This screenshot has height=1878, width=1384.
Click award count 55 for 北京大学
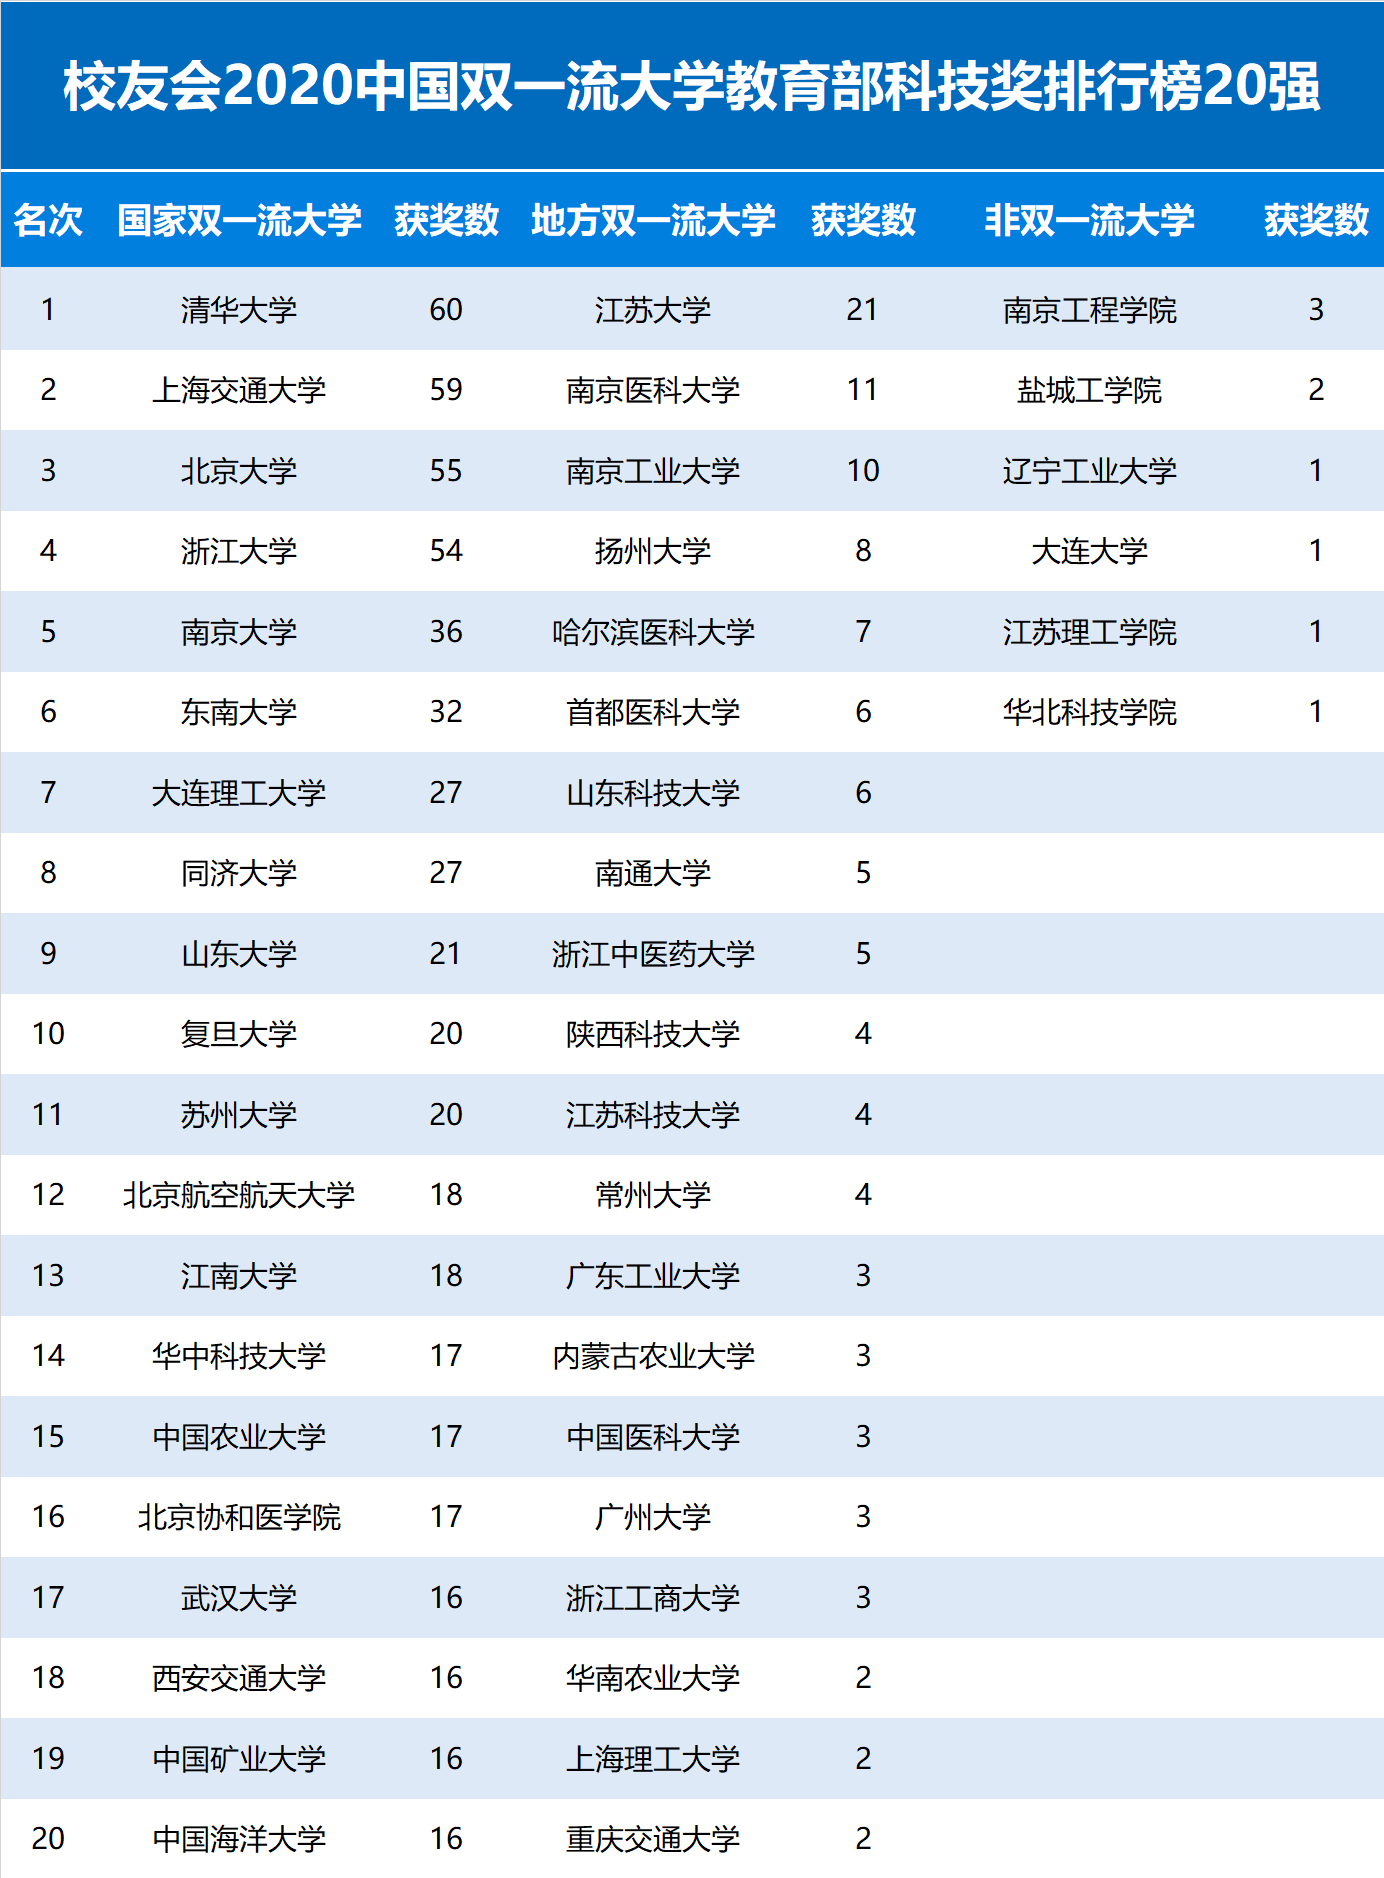pyautogui.click(x=446, y=471)
